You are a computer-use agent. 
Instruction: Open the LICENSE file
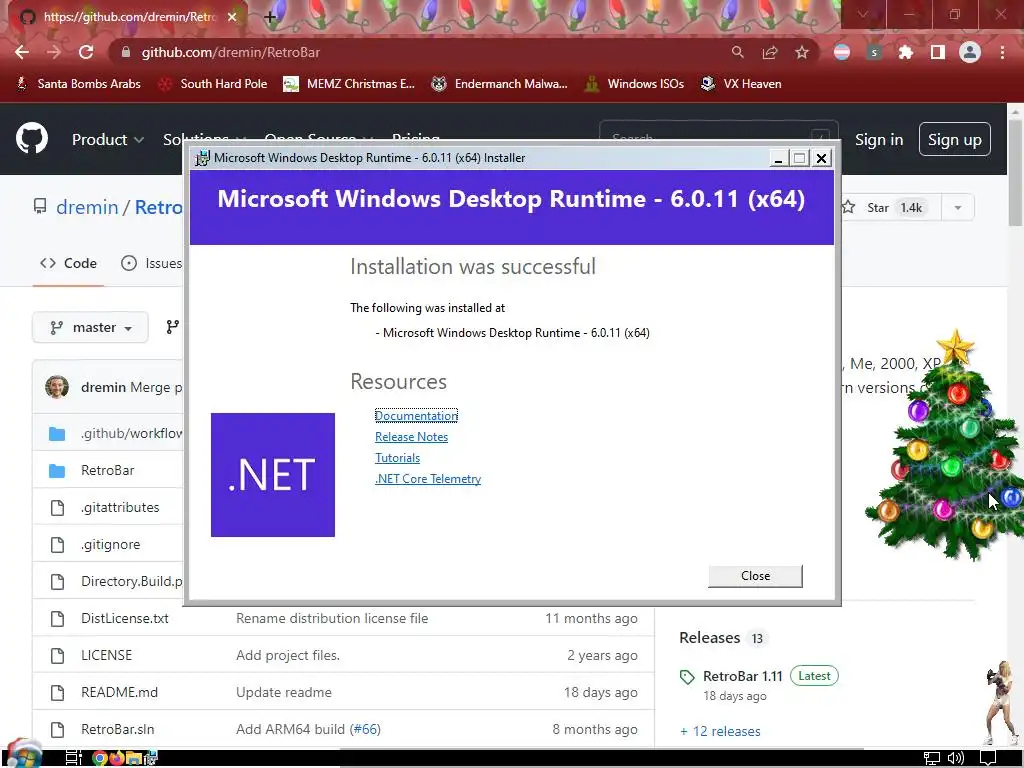[x=106, y=655]
